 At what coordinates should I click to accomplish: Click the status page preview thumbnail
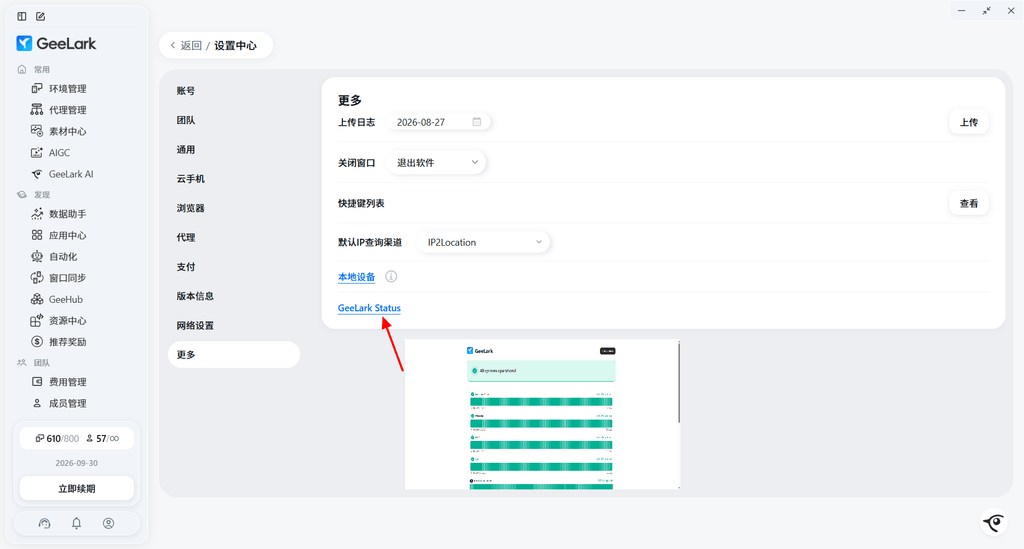click(542, 415)
